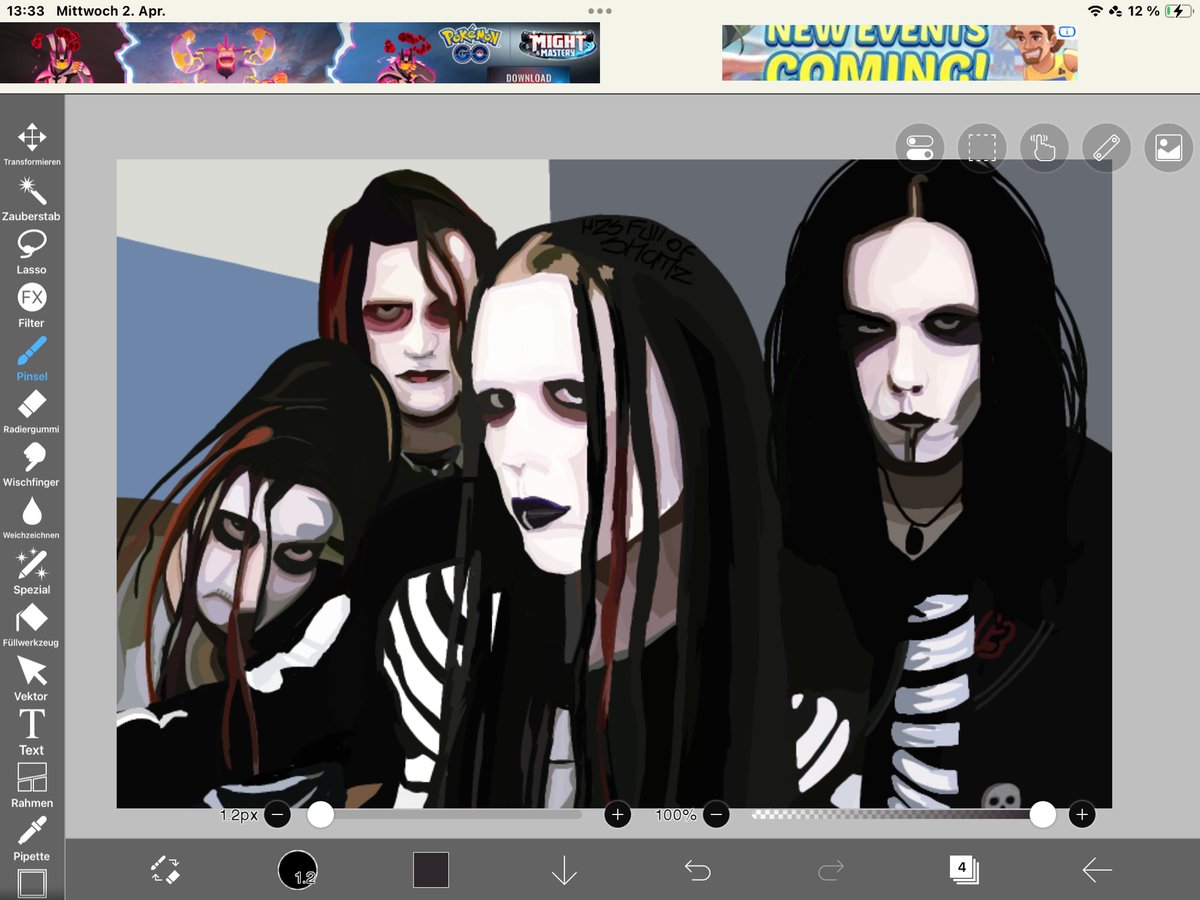This screenshot has width=1200, height=900.
Task: Tap the back arrow button
Action: [x=1097, y=871]
